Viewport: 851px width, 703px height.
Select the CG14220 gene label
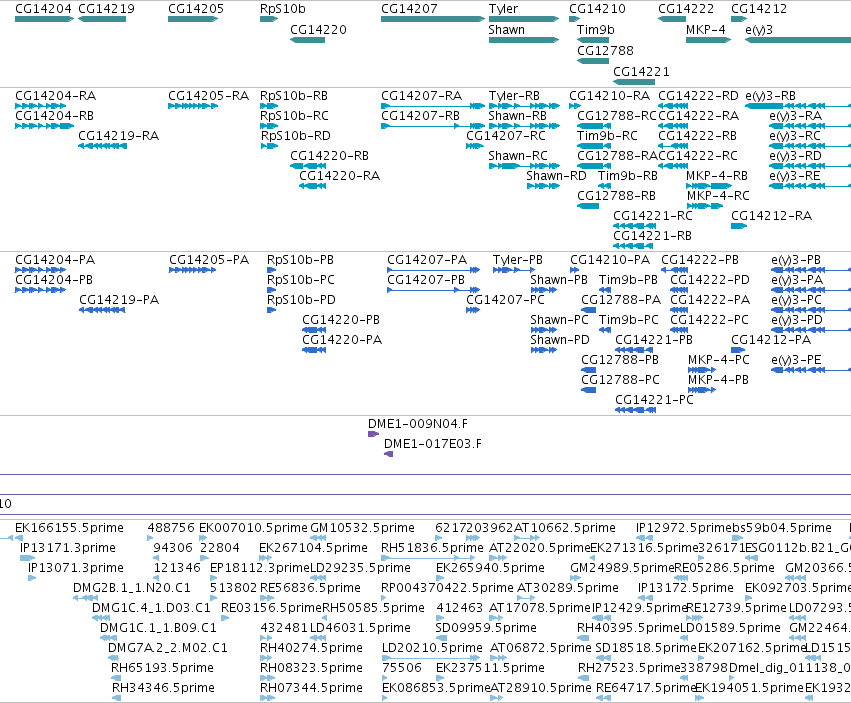click(318, 29)
